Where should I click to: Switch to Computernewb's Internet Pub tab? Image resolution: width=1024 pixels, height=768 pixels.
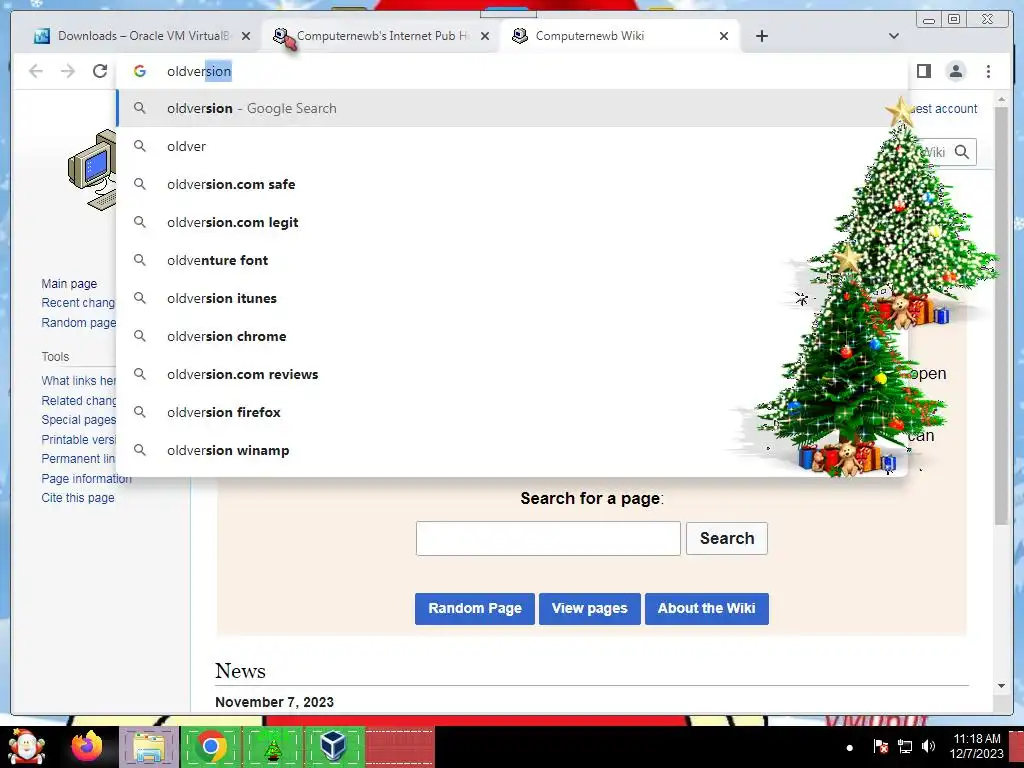pos(381,36)
